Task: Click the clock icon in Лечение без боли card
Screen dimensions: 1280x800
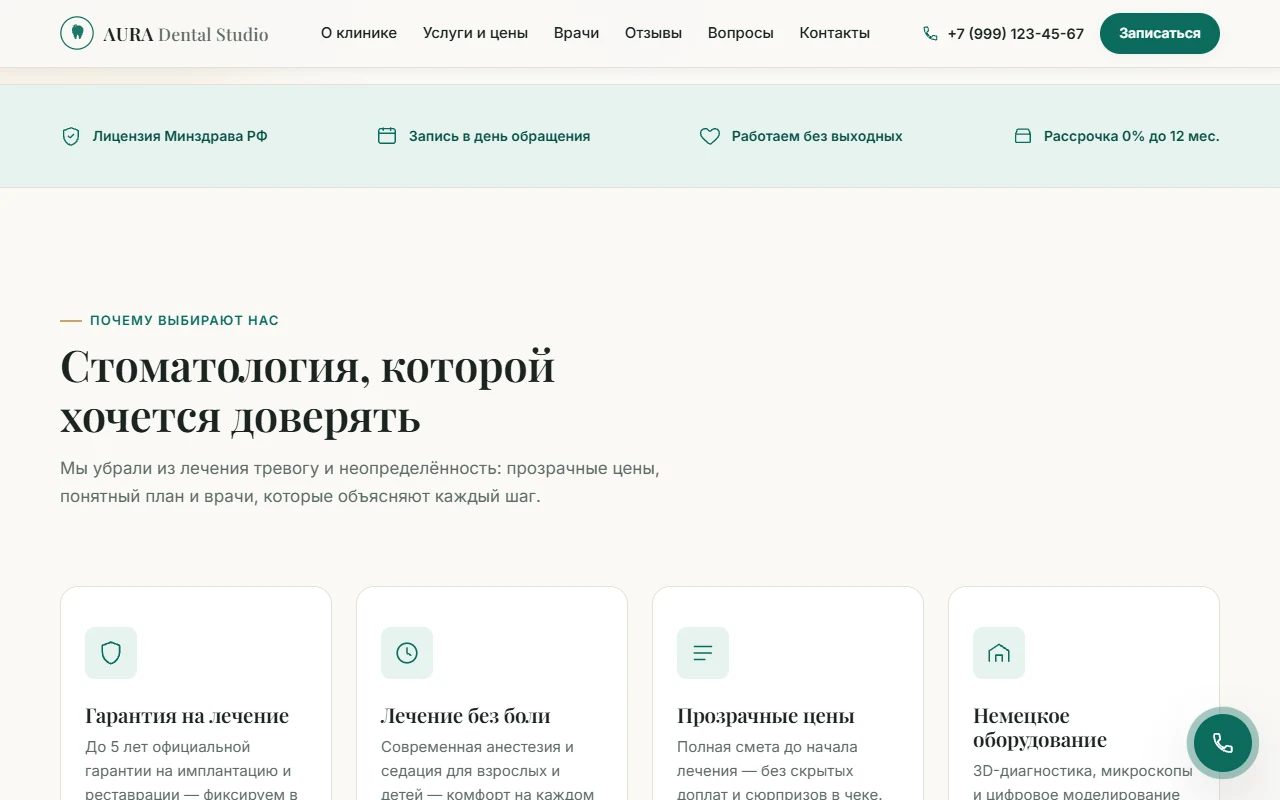Action: tap(407, 653)
